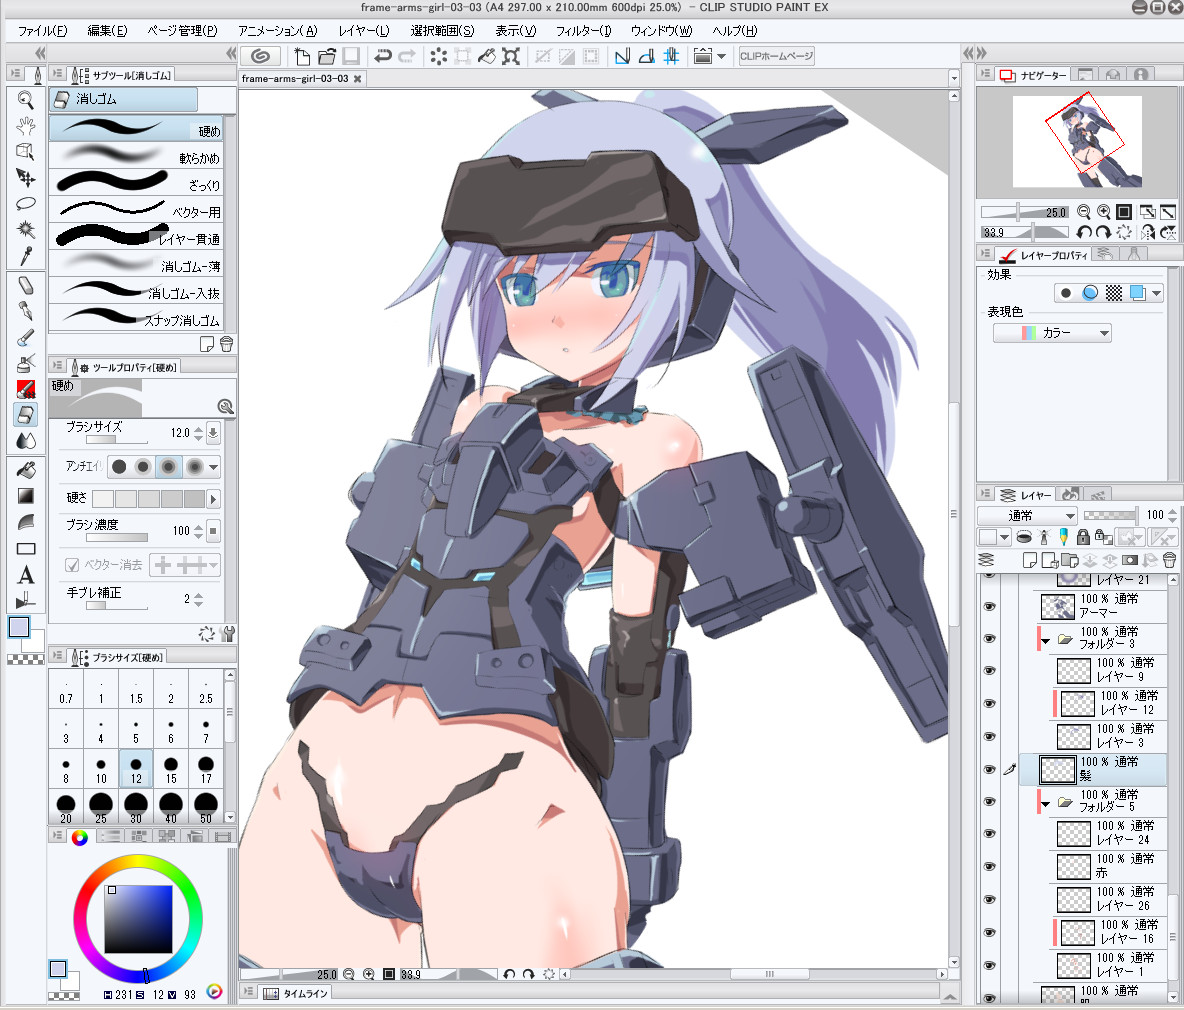The height and width of the screenshot is (1010, 1184).
Task: Click the Navigator preview thumbnail
Action: 1077,141
